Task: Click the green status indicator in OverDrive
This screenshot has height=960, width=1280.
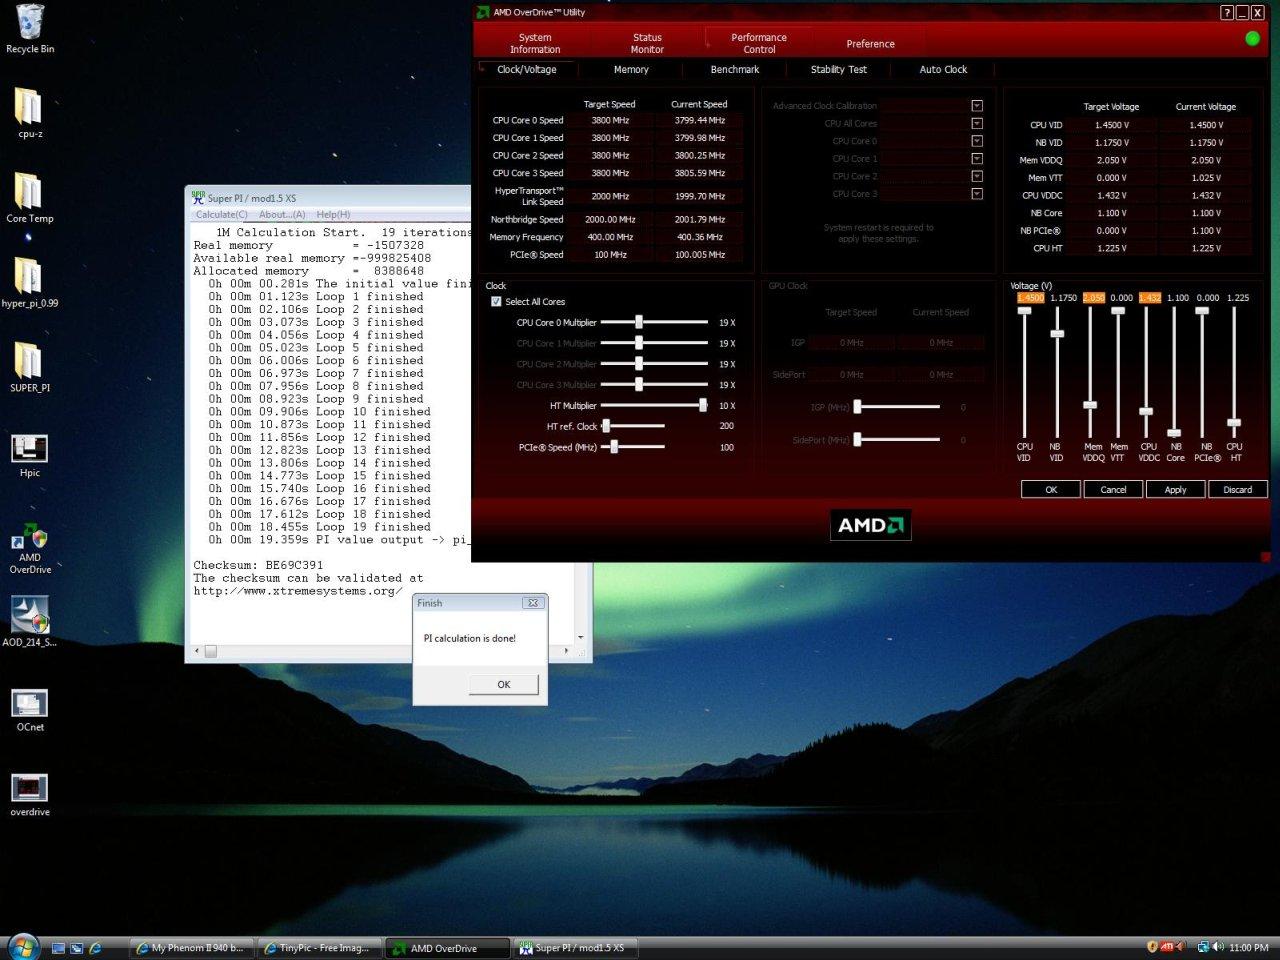Action: 1252,38
